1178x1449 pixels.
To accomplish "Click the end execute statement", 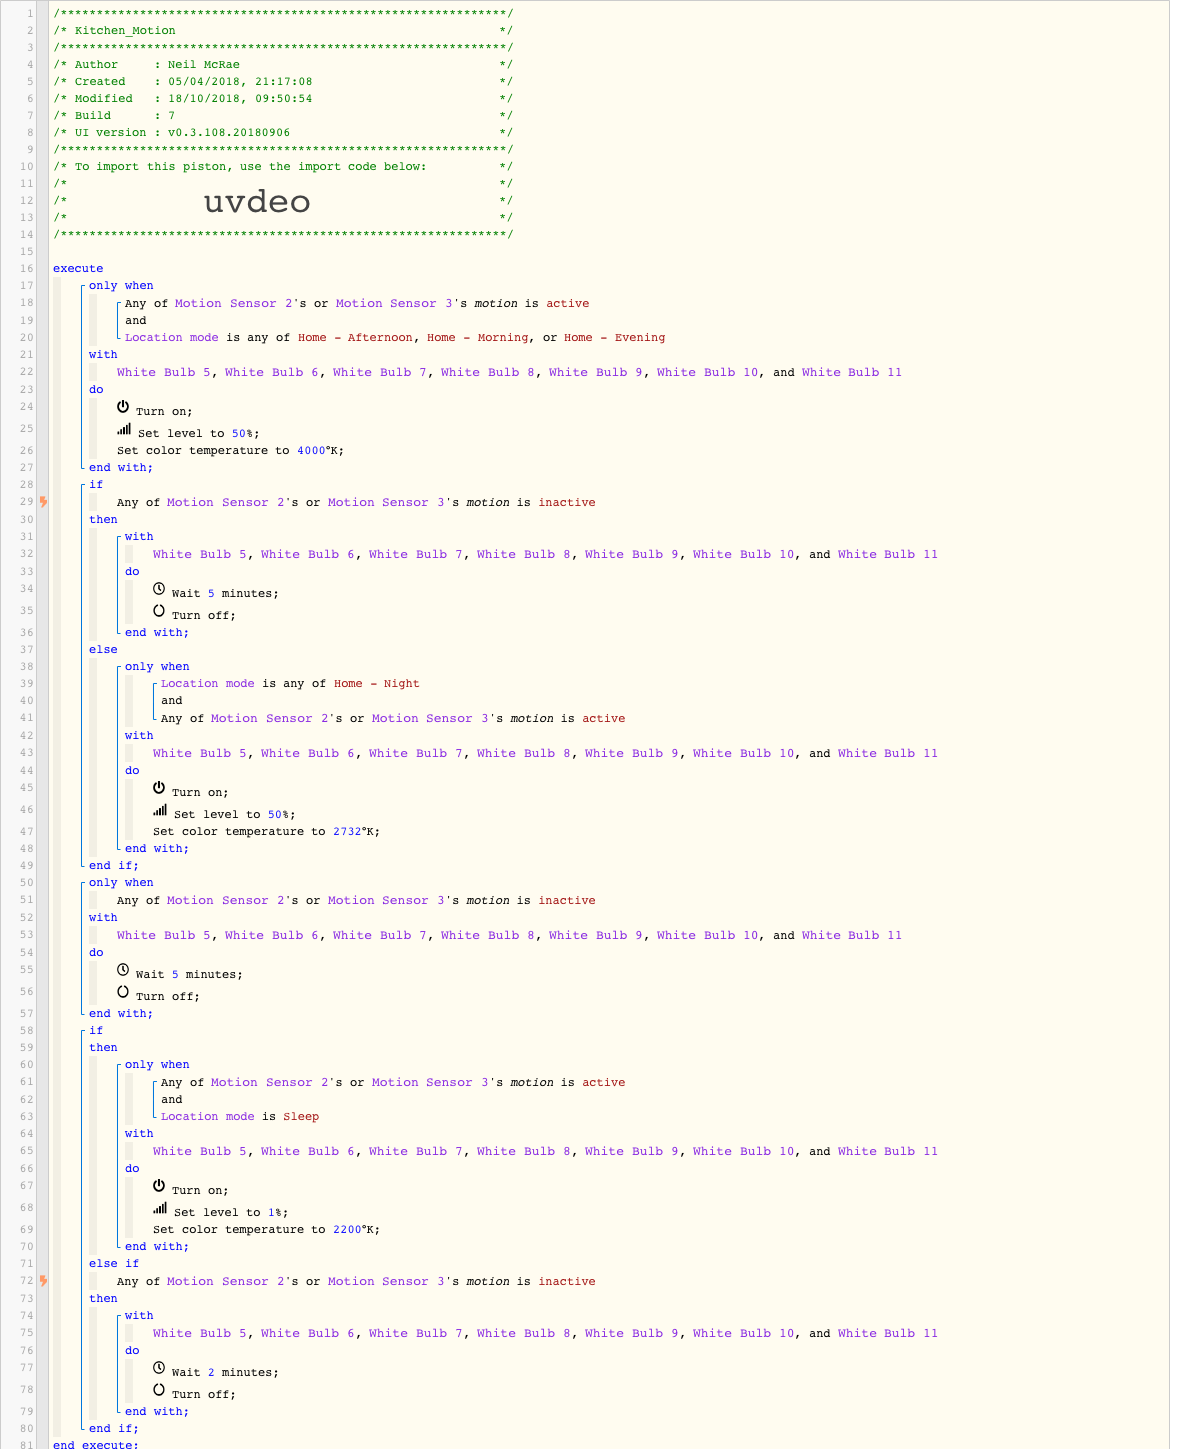I will coord(96,1444).
